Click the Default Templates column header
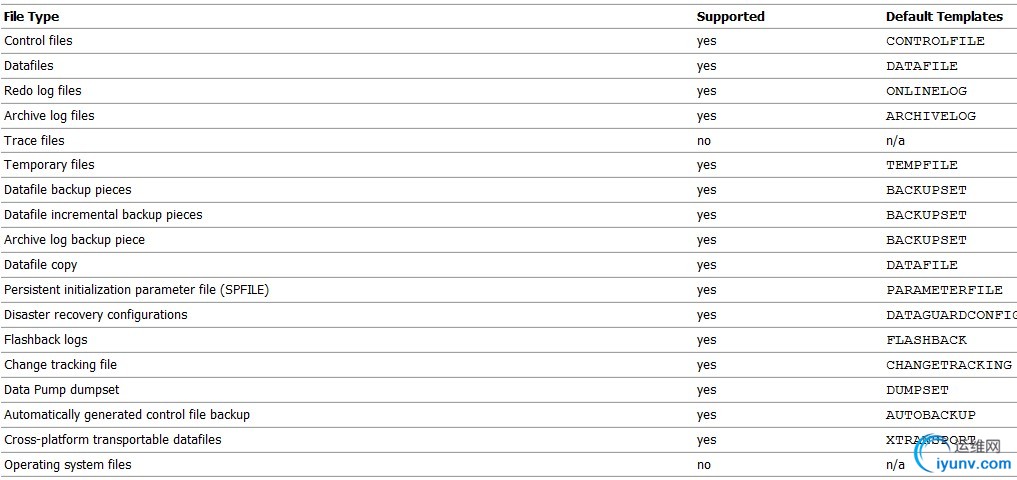The height and width of the screenshot is (480, 1017). [x=944, y=16]
